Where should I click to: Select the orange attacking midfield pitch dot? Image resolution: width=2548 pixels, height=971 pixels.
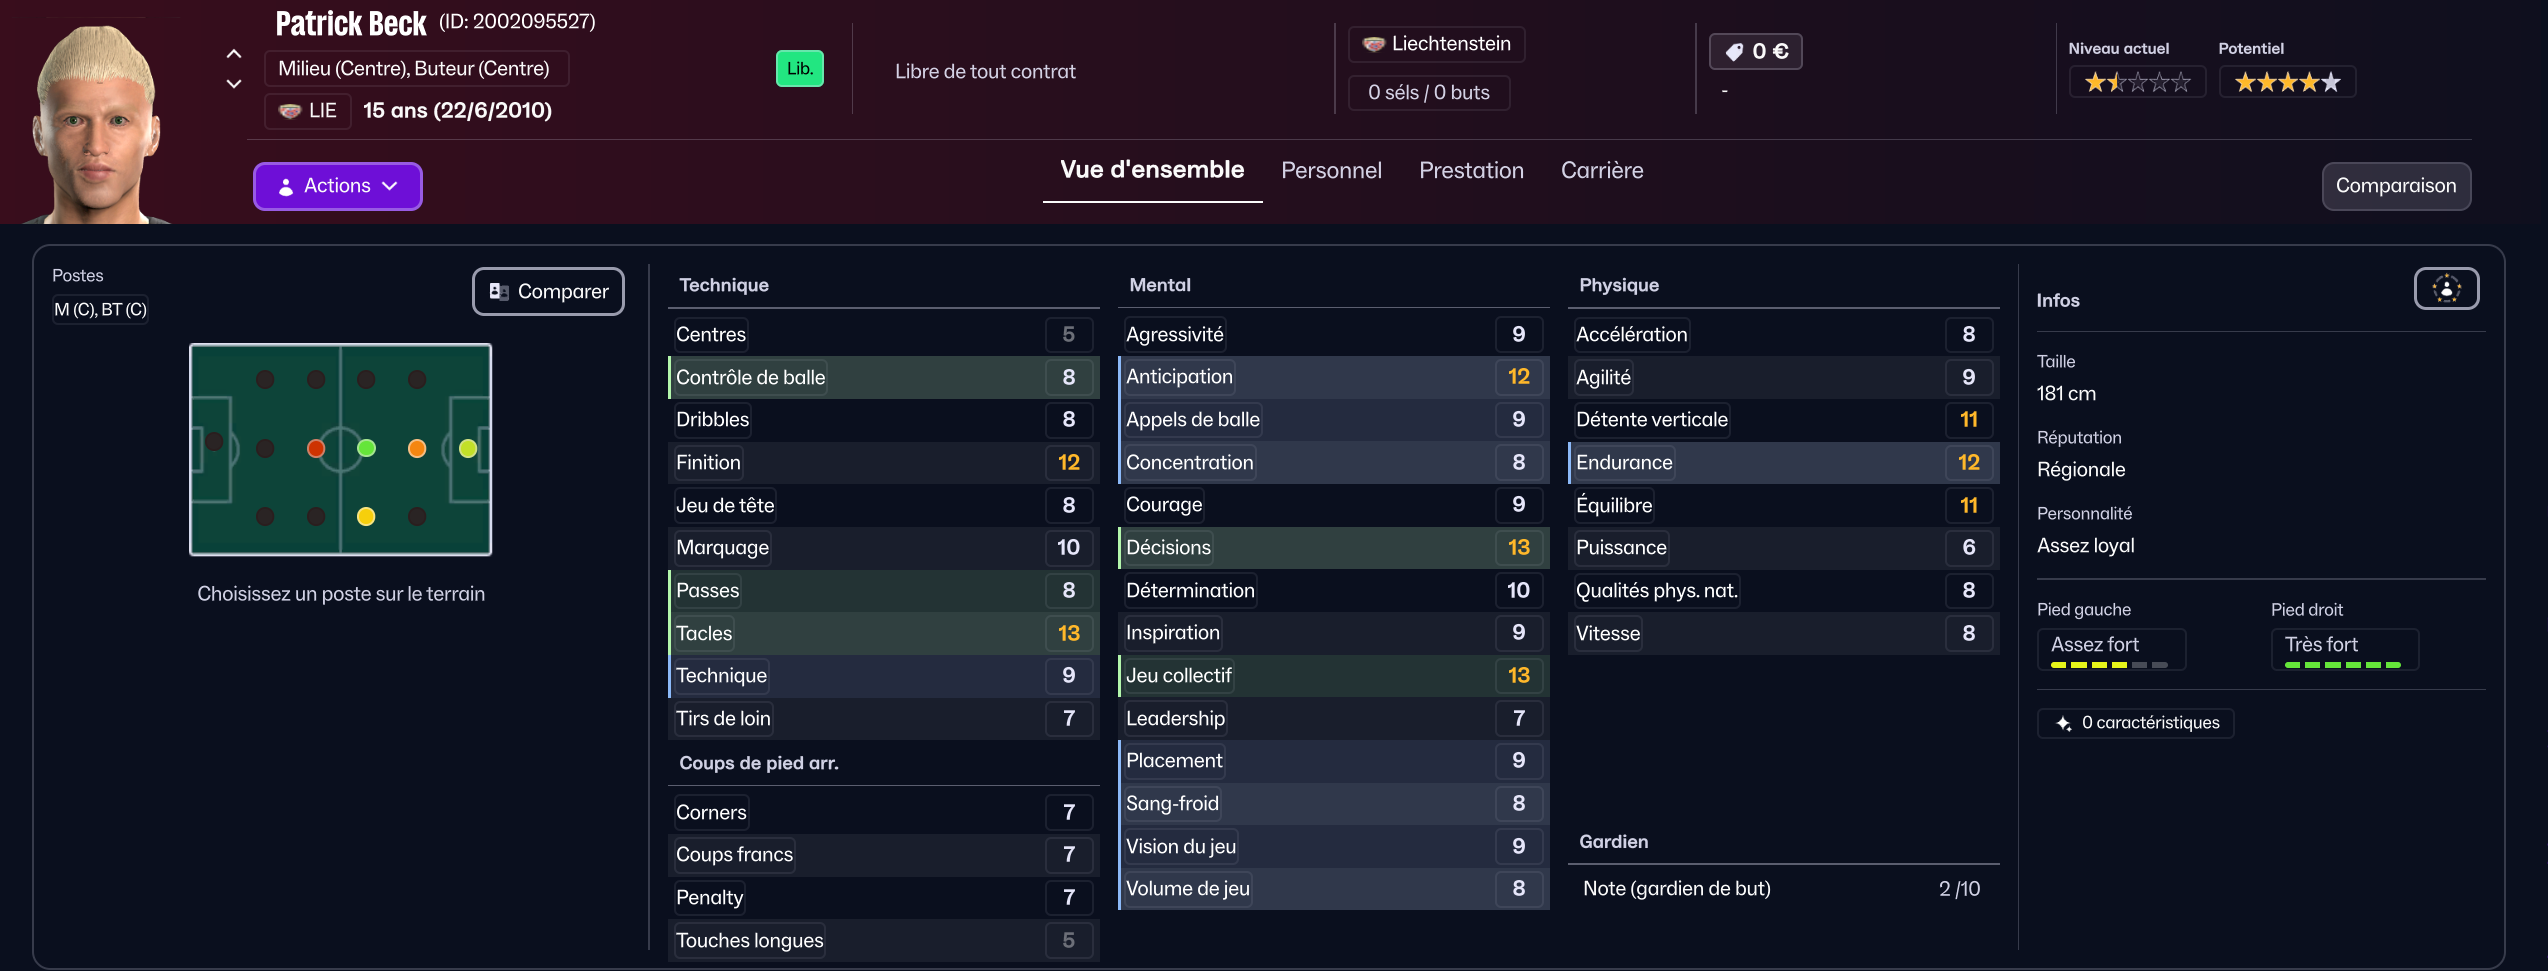(417, 448)
